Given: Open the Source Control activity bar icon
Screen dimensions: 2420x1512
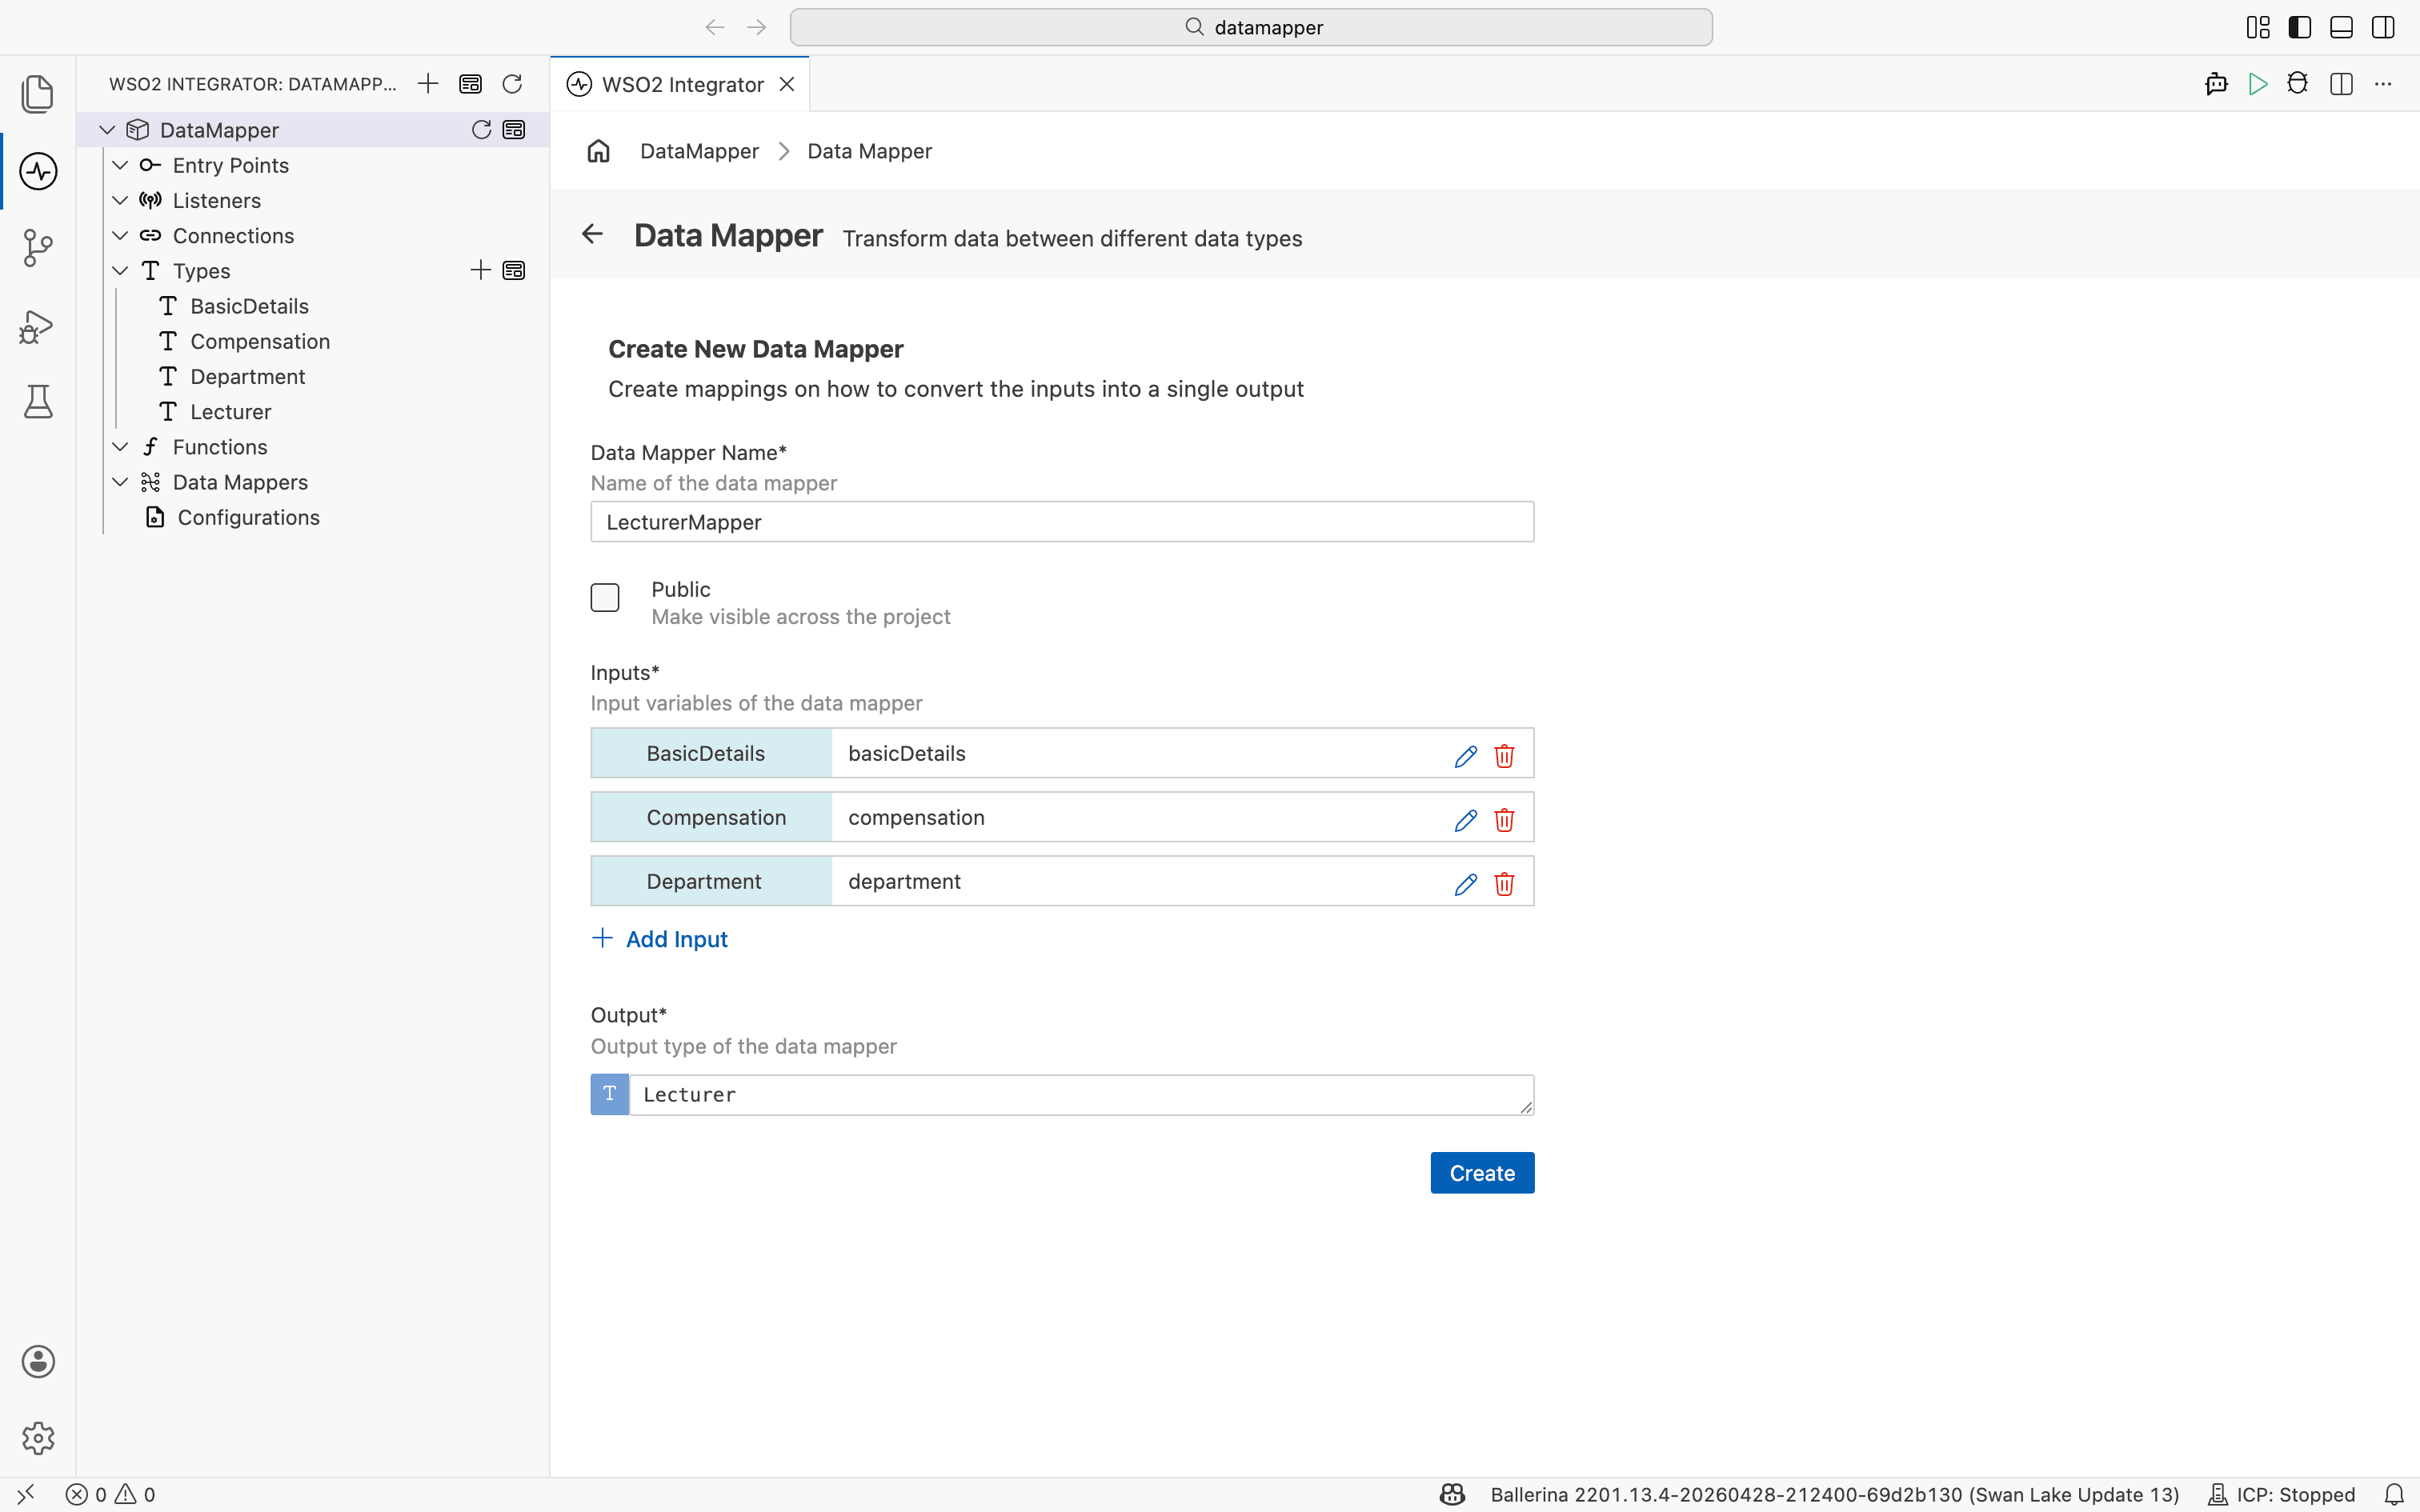Looking at the screenshot, I should [x=38, y=248].
